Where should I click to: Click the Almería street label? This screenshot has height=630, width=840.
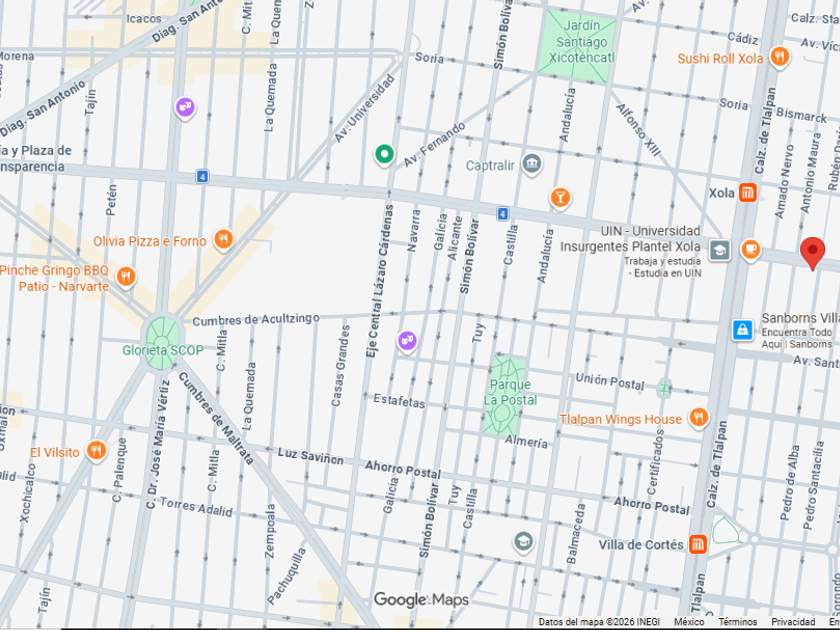pyautogui.click(x=526, y=441)
